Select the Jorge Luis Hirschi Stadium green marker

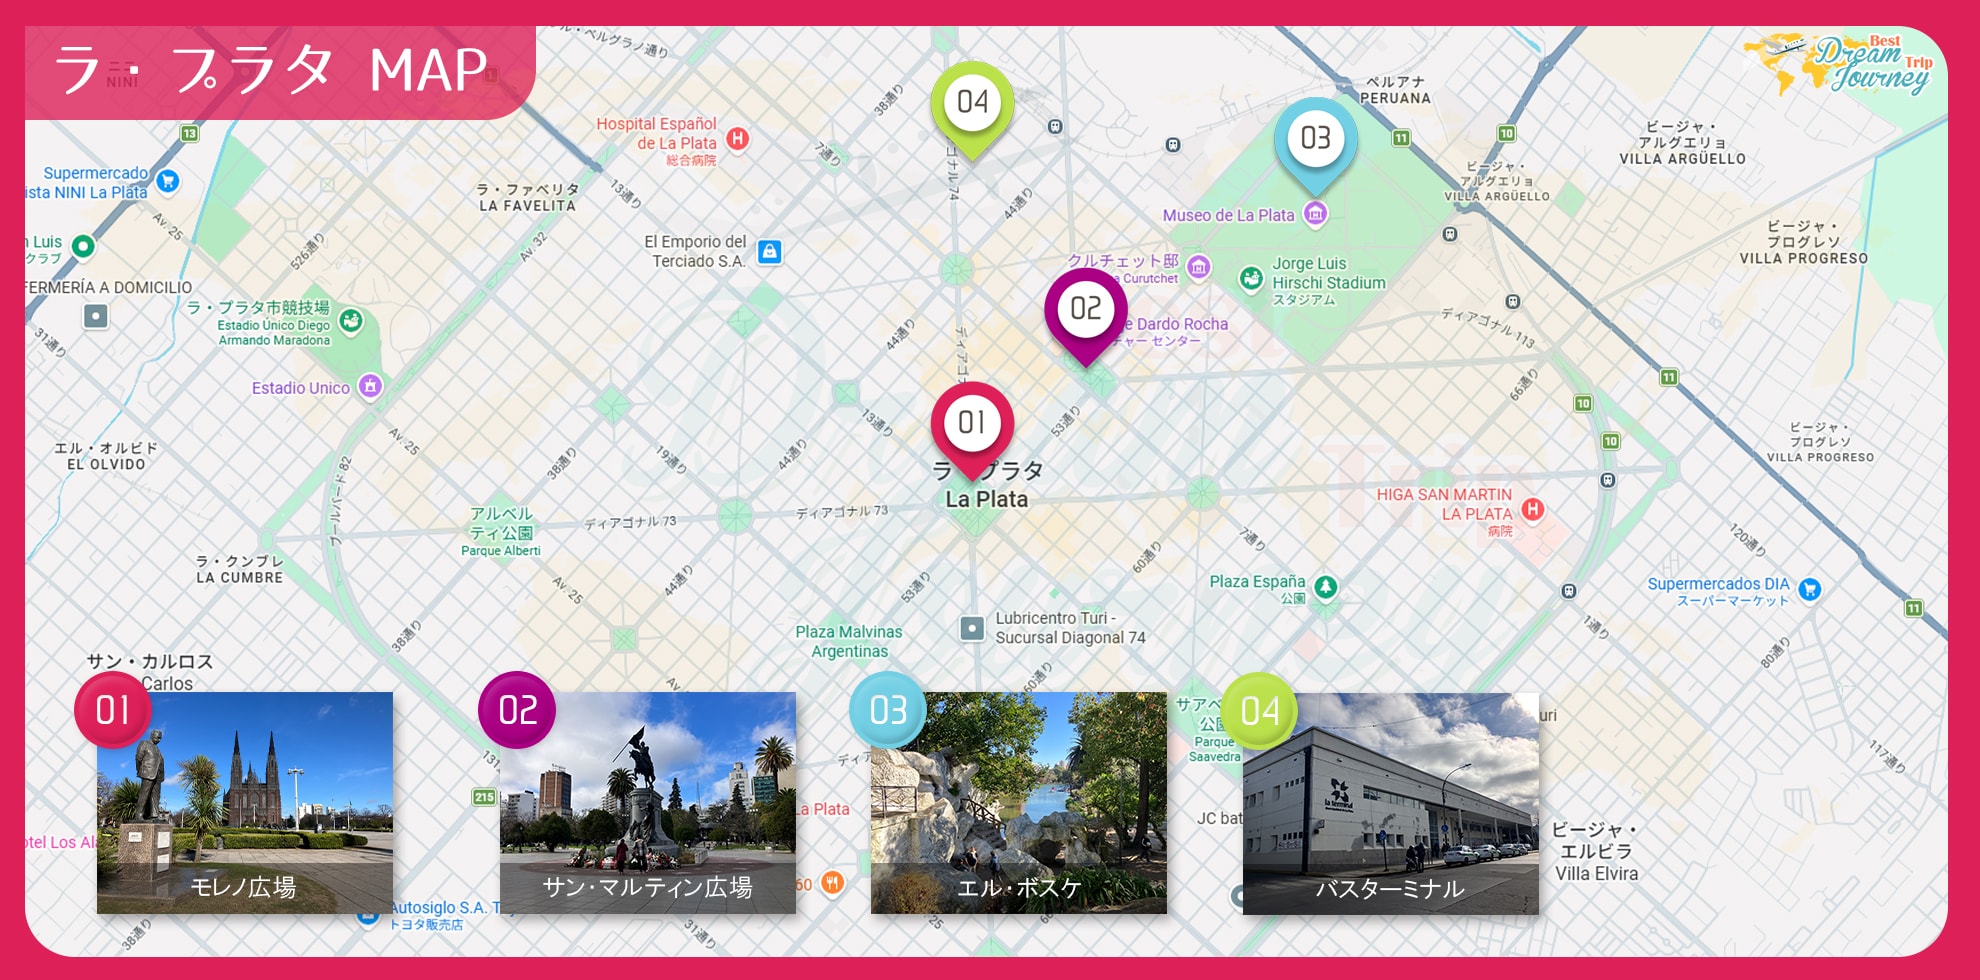pos(1251,278)
